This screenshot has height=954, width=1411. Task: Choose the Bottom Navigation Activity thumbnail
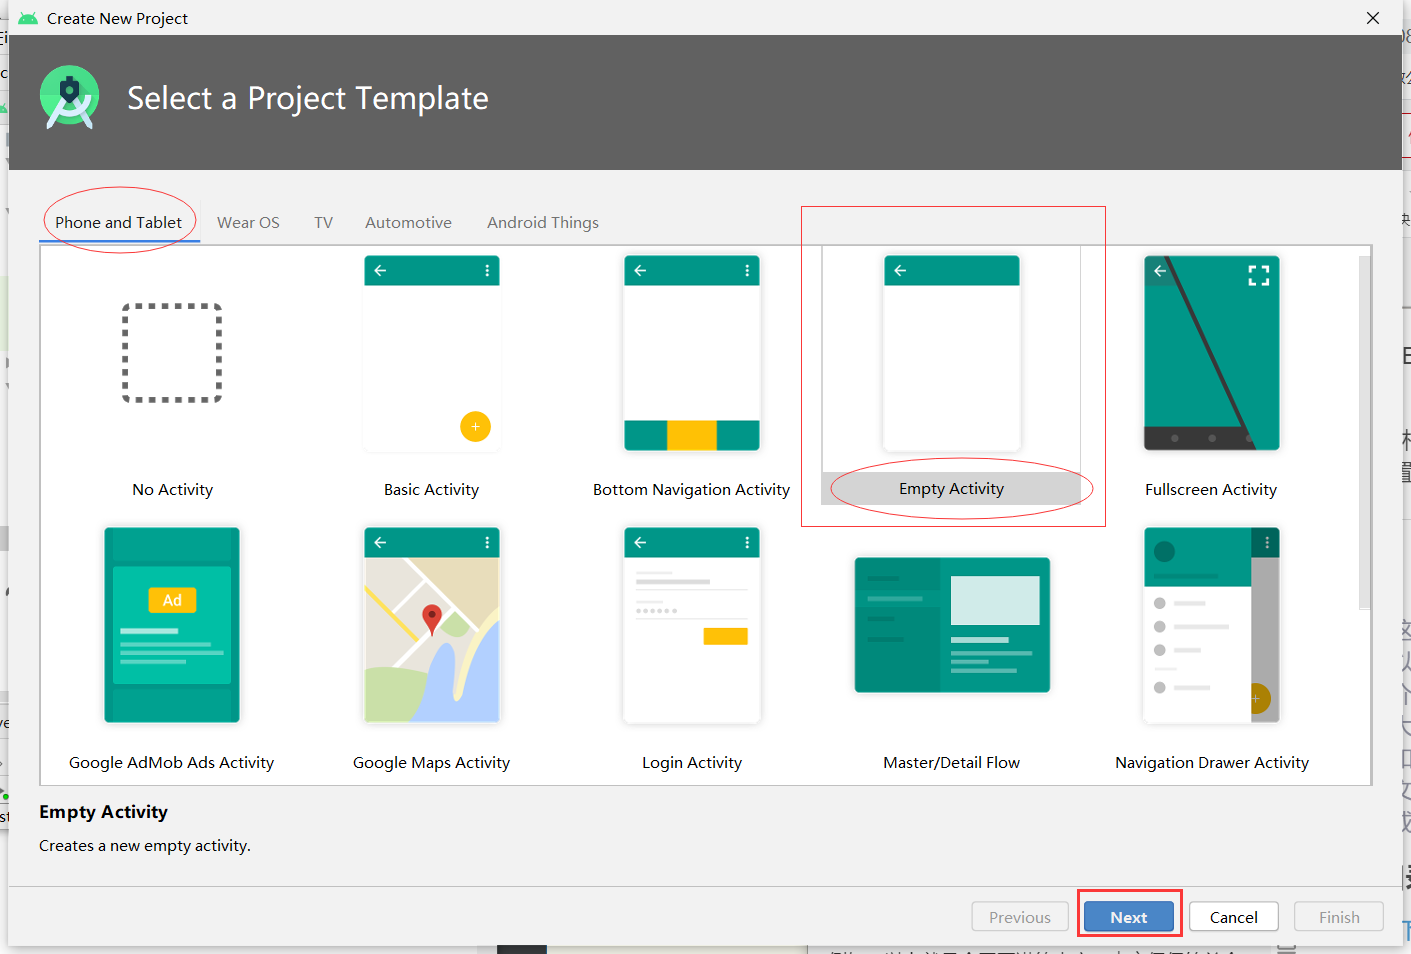pos(692,353)
